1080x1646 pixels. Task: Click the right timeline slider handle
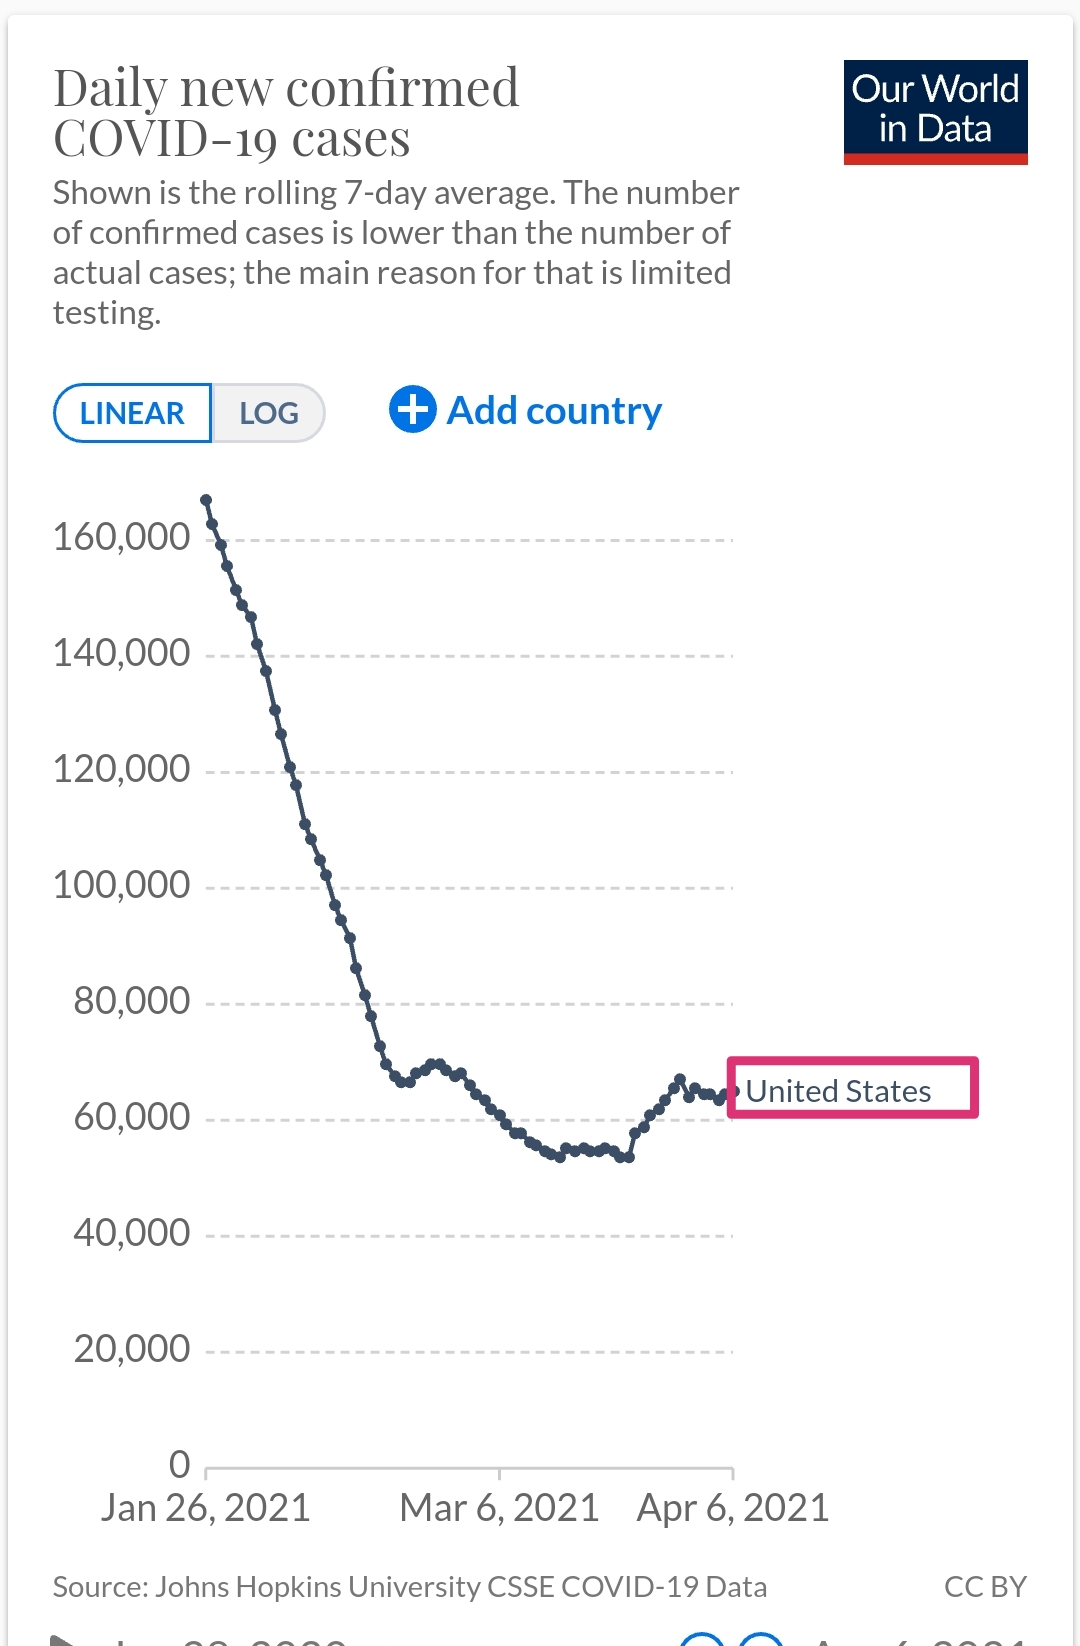[x=762, y=1640]
